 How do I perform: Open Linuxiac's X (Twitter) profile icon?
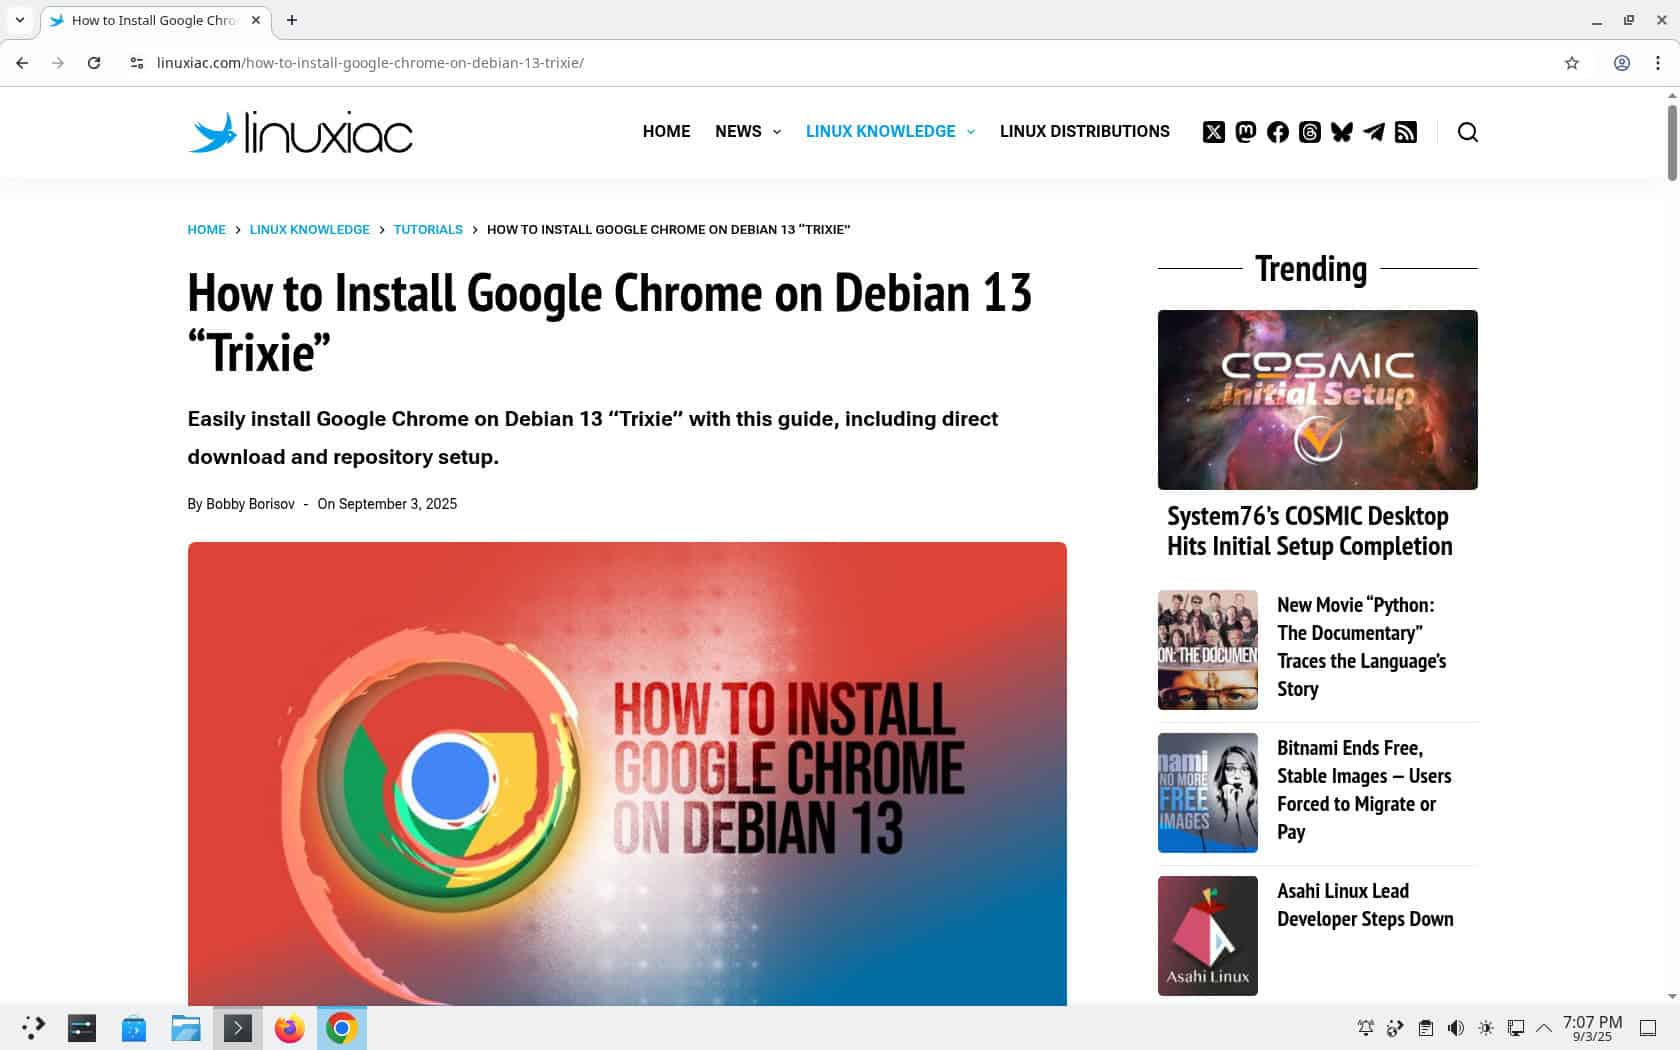(1213, 131)
